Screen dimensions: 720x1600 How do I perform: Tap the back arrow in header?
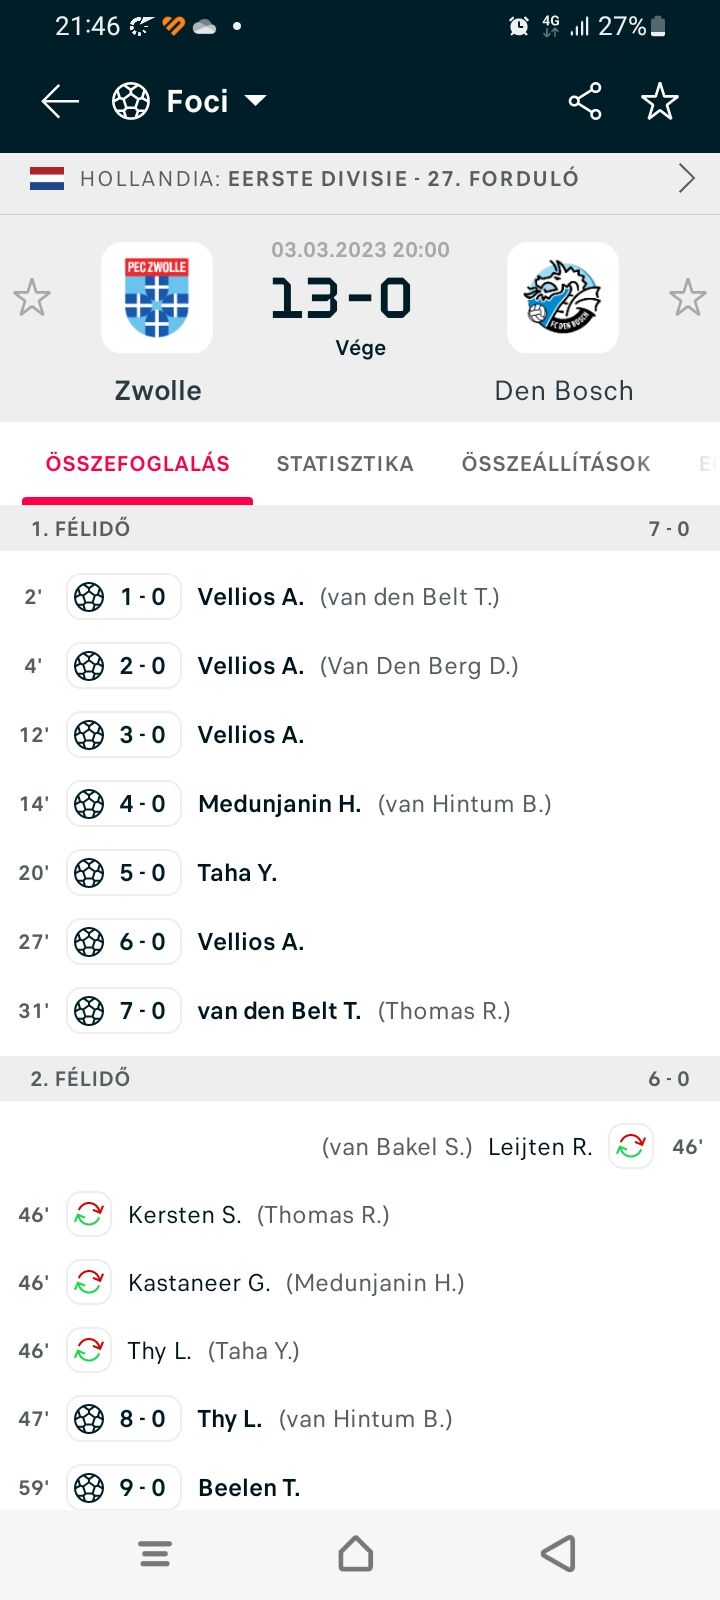(x=60, y=101)
